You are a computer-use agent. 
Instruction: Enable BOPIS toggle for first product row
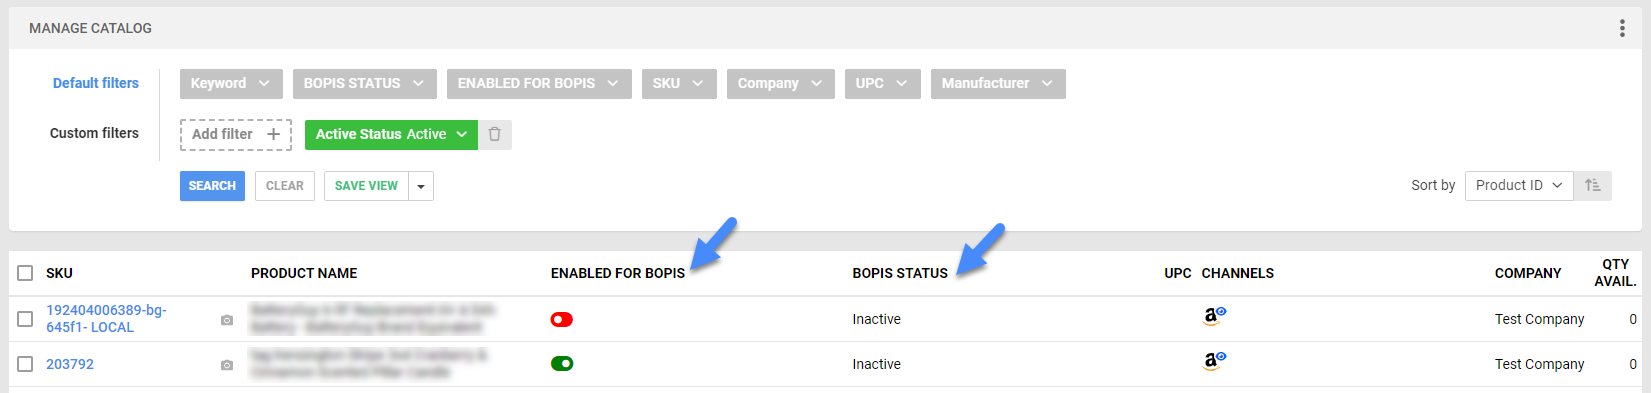(x=562, y=319)
